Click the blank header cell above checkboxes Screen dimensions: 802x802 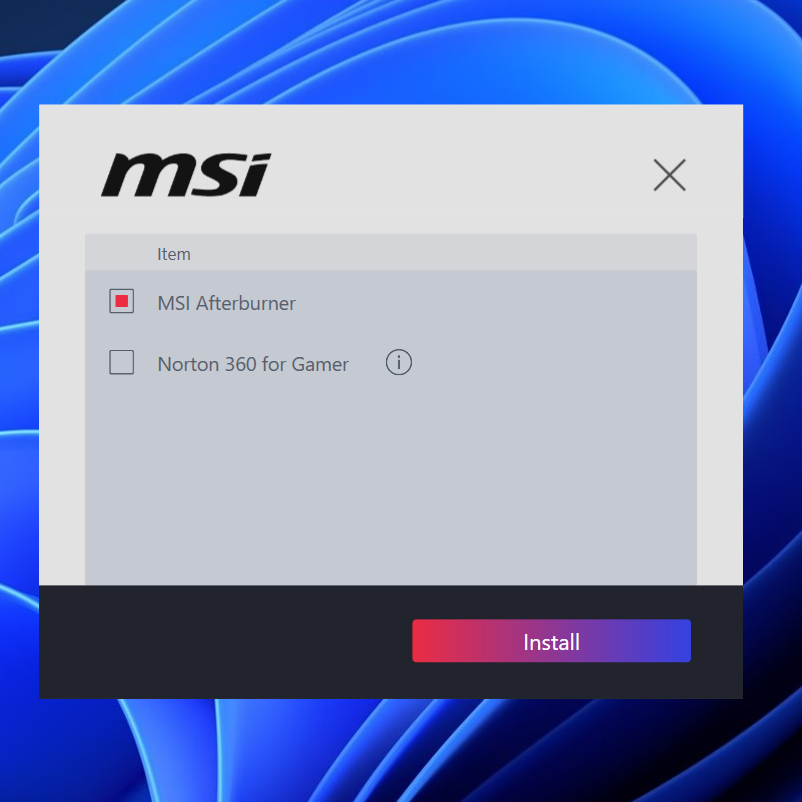tap(121, 254)
